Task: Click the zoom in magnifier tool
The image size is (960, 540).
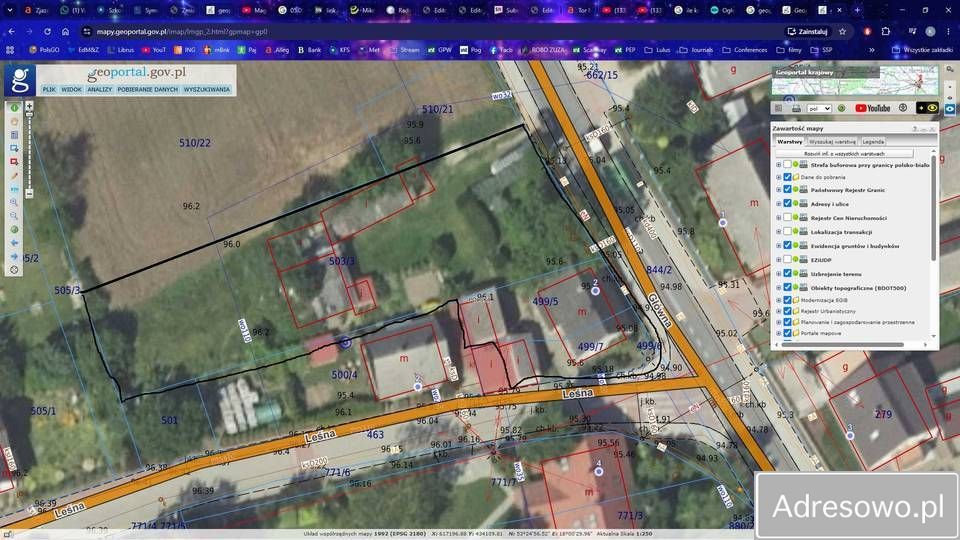Action: tap(14, 203)
